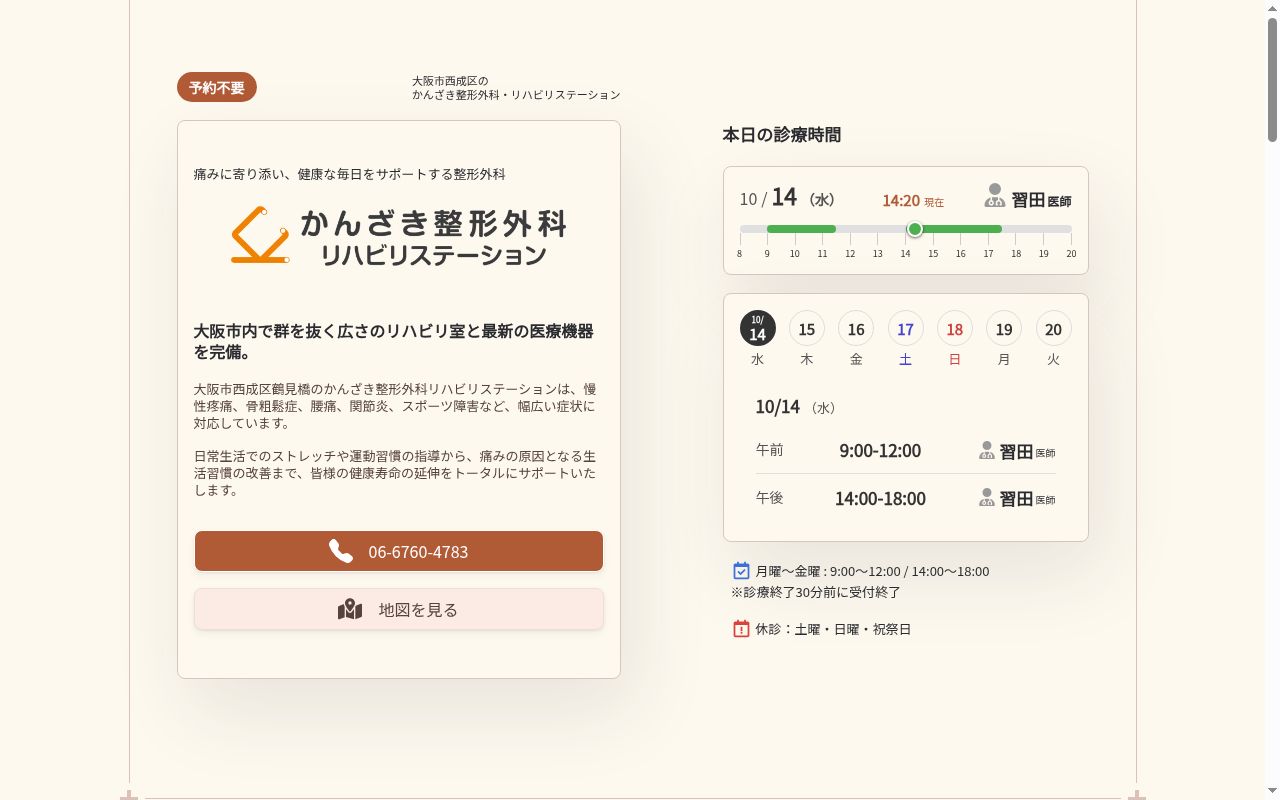The width and height of the screenshot is (1280, 800).
Task: Click the doctor icon in the 午後 row
Action: pos(987,498)
